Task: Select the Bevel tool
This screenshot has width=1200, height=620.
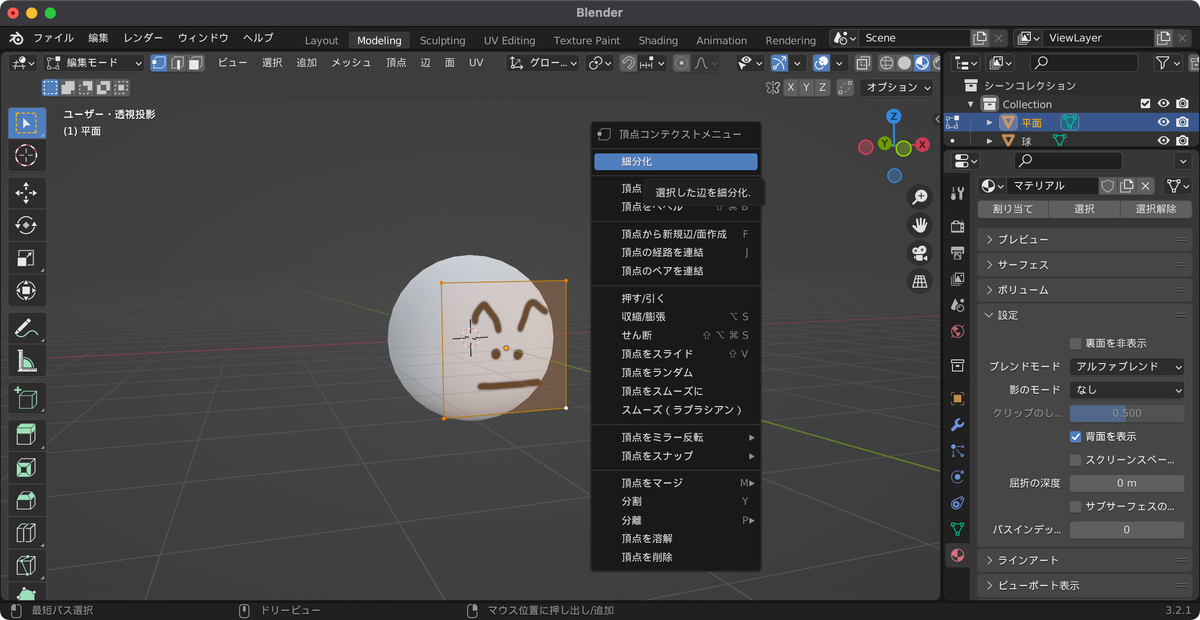Action: tap(27, 500)
